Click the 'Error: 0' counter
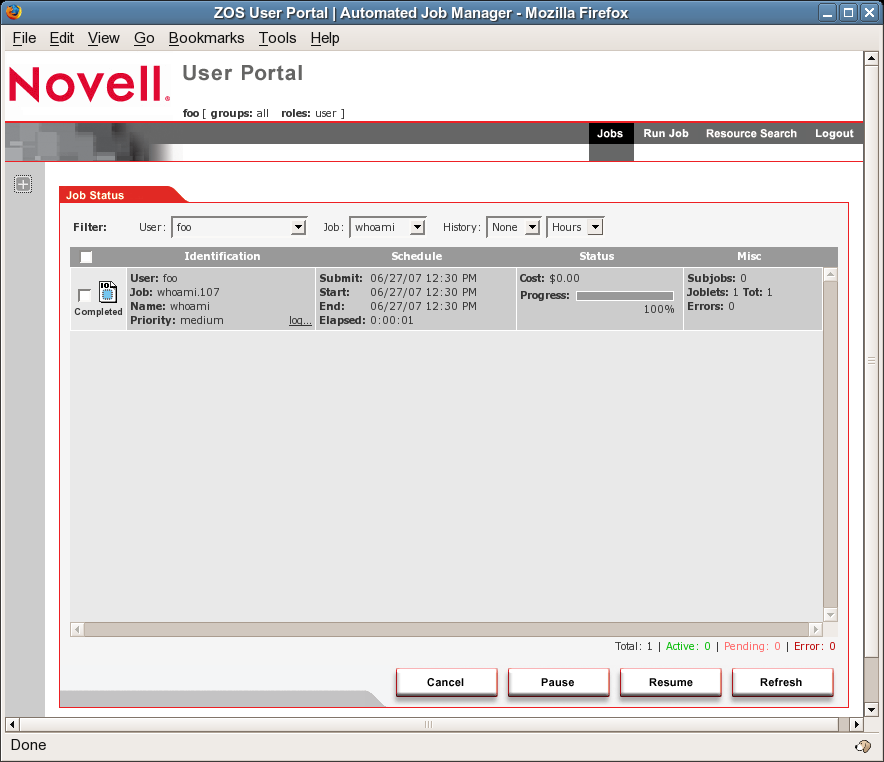 [815, 646]
